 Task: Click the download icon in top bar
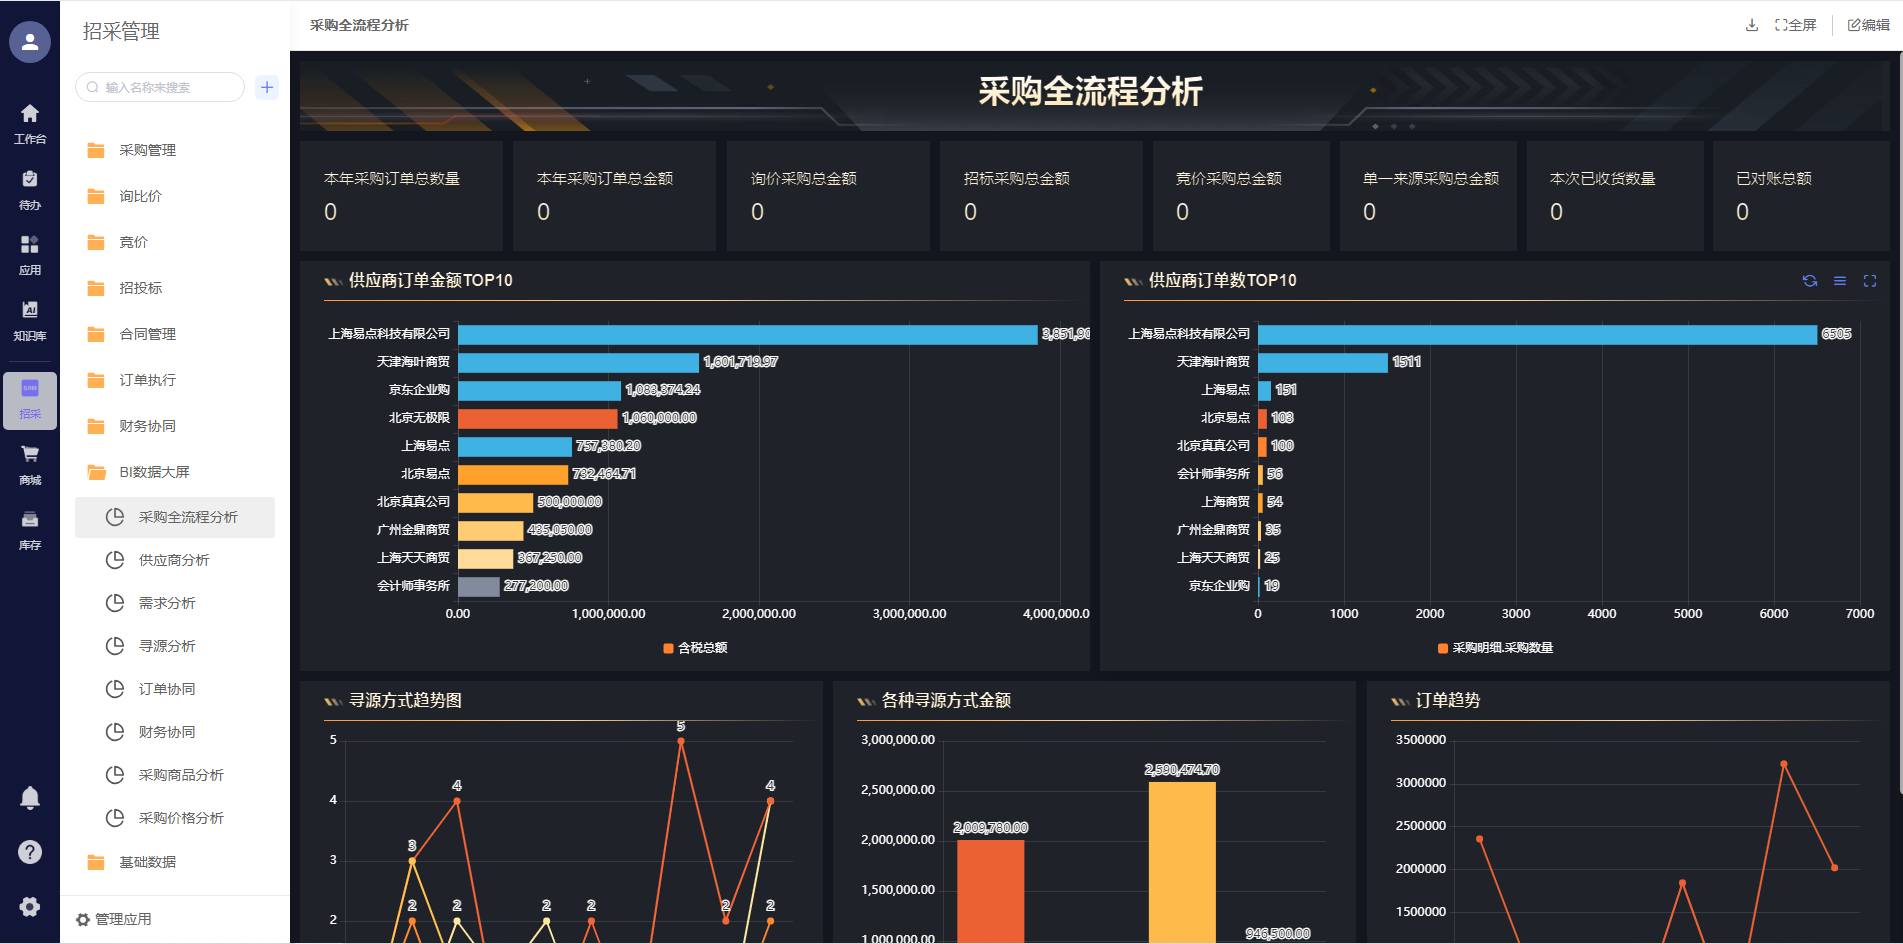(x=1751, y=25)
